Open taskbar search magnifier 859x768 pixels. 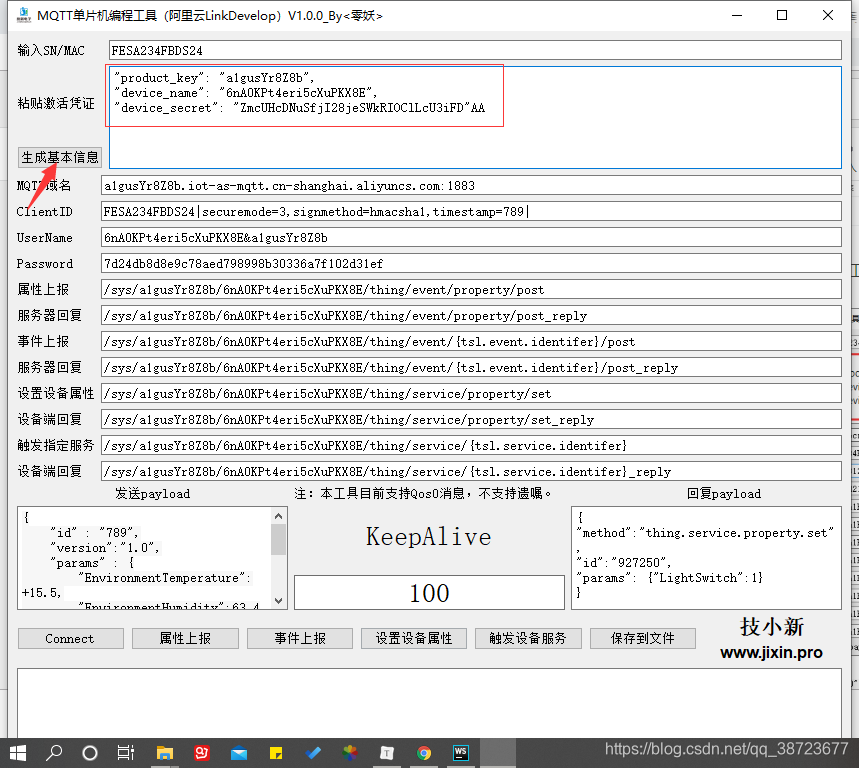[54, 753]
